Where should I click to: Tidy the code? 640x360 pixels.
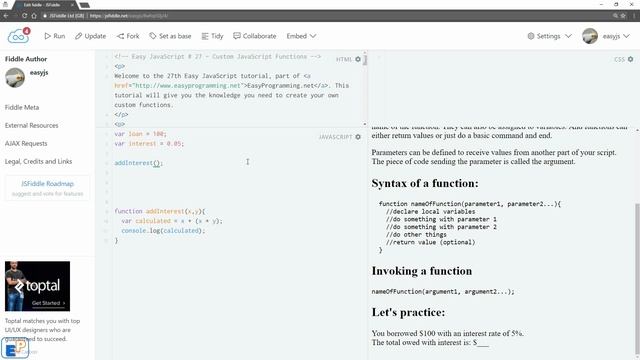[212, 36]
